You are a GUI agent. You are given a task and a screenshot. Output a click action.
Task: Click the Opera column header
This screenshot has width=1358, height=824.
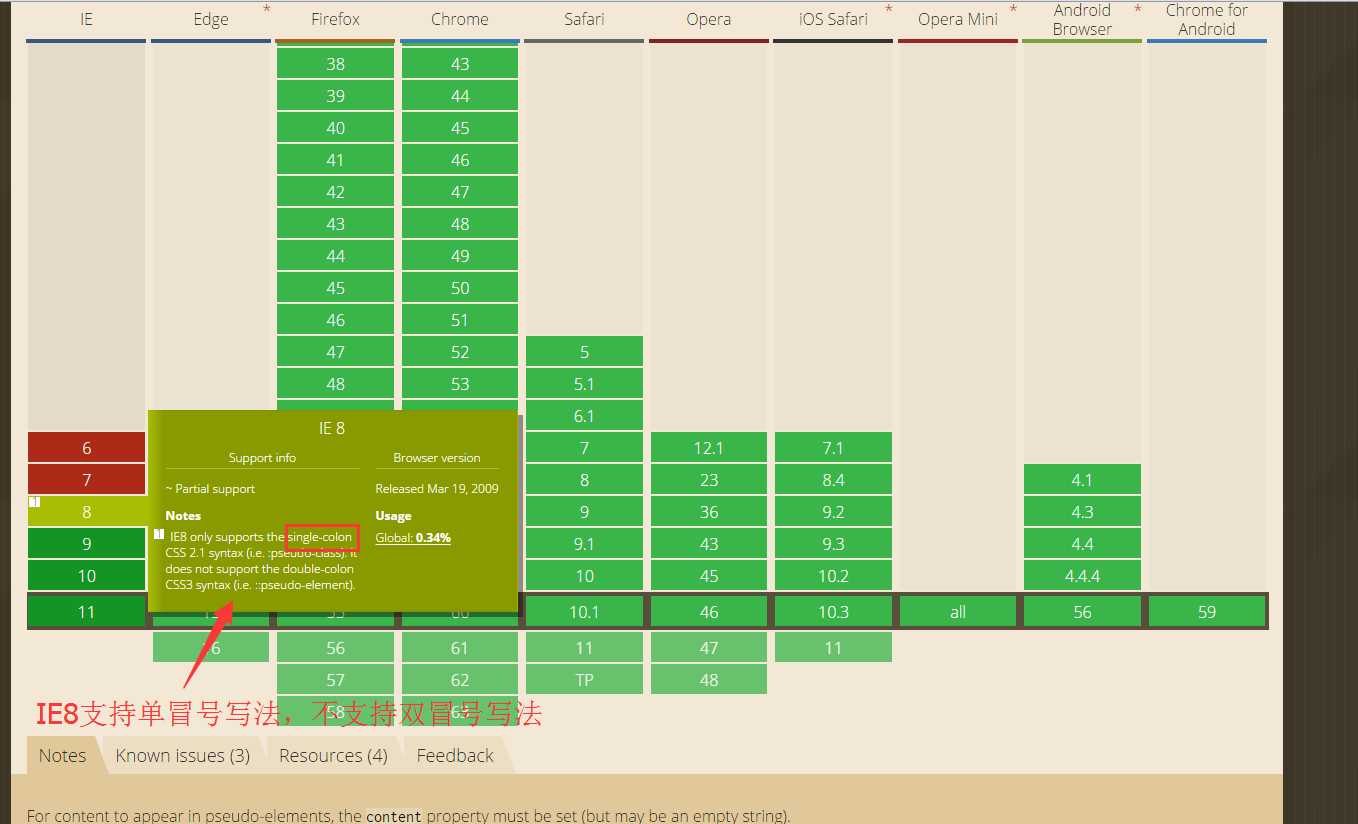pos(709,19)
